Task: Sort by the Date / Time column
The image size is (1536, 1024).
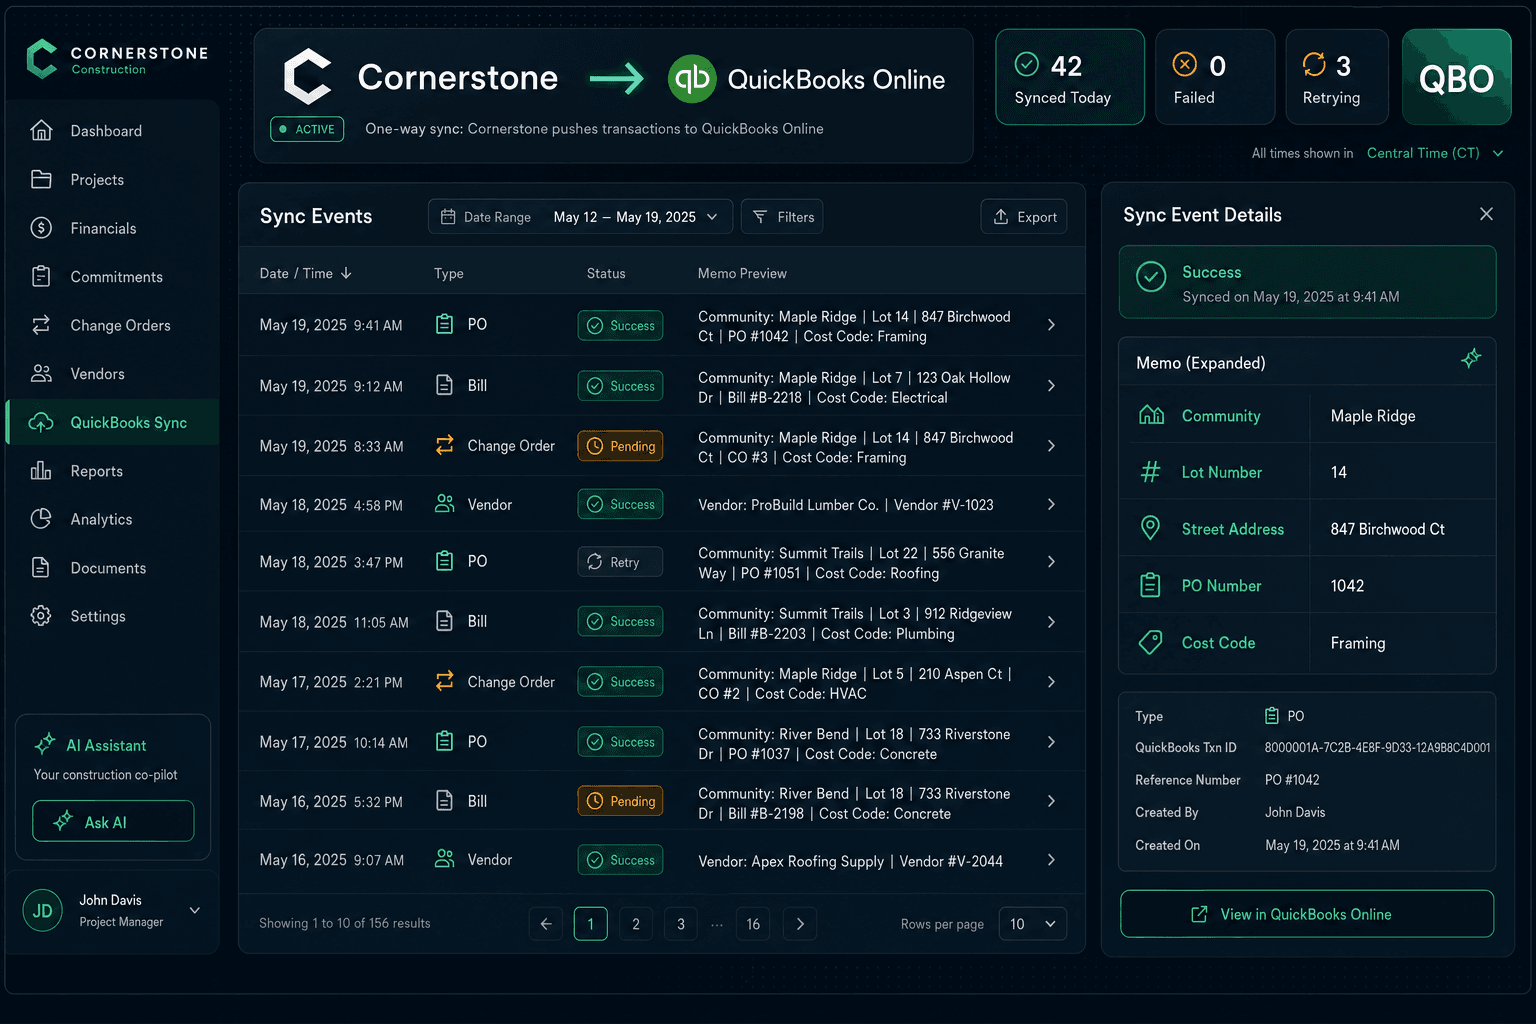Action: (305, 273)
